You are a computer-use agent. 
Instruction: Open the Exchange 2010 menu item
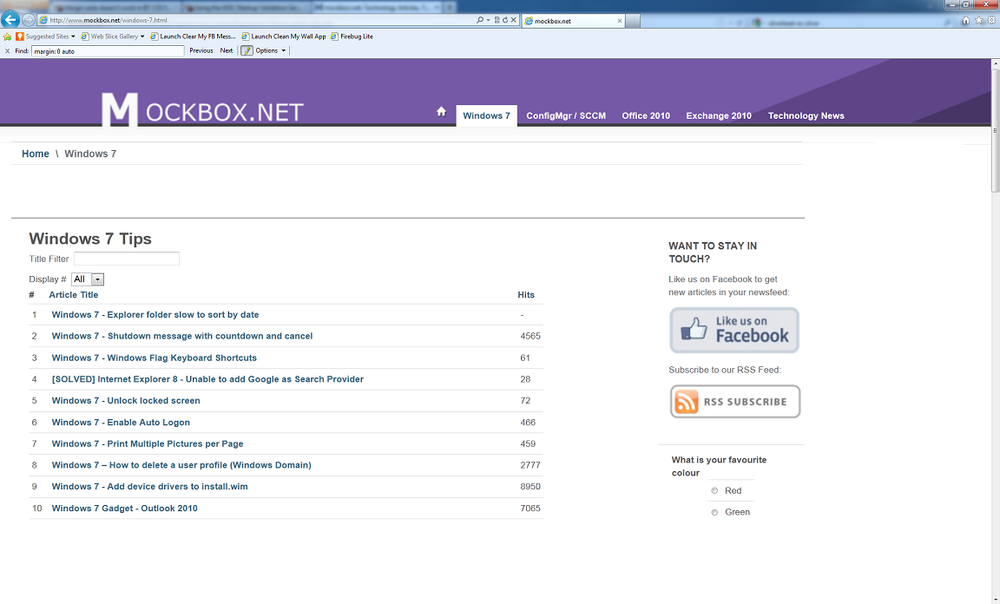(719, 115)
